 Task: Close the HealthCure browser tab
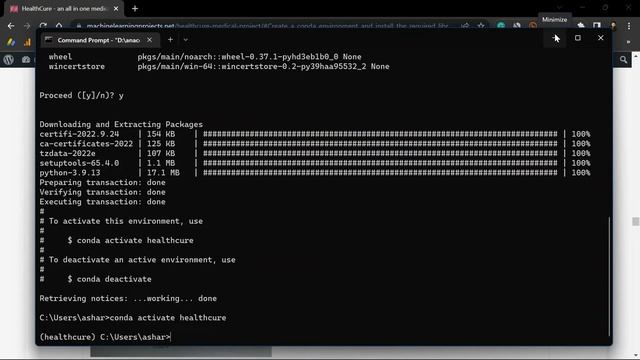pos(116,9)
